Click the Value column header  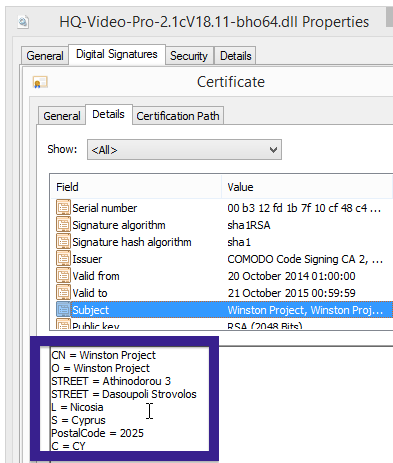(x=307, y=187)
